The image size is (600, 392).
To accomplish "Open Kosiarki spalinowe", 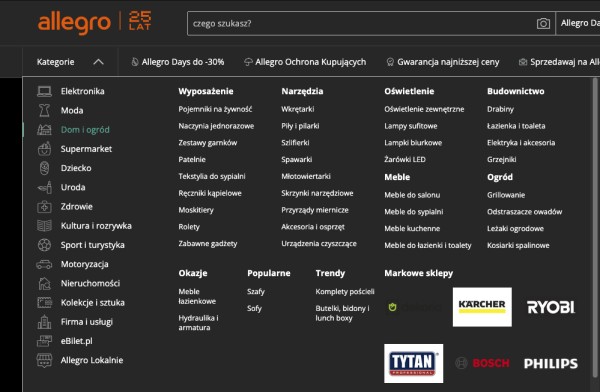I will click(518, 245).
